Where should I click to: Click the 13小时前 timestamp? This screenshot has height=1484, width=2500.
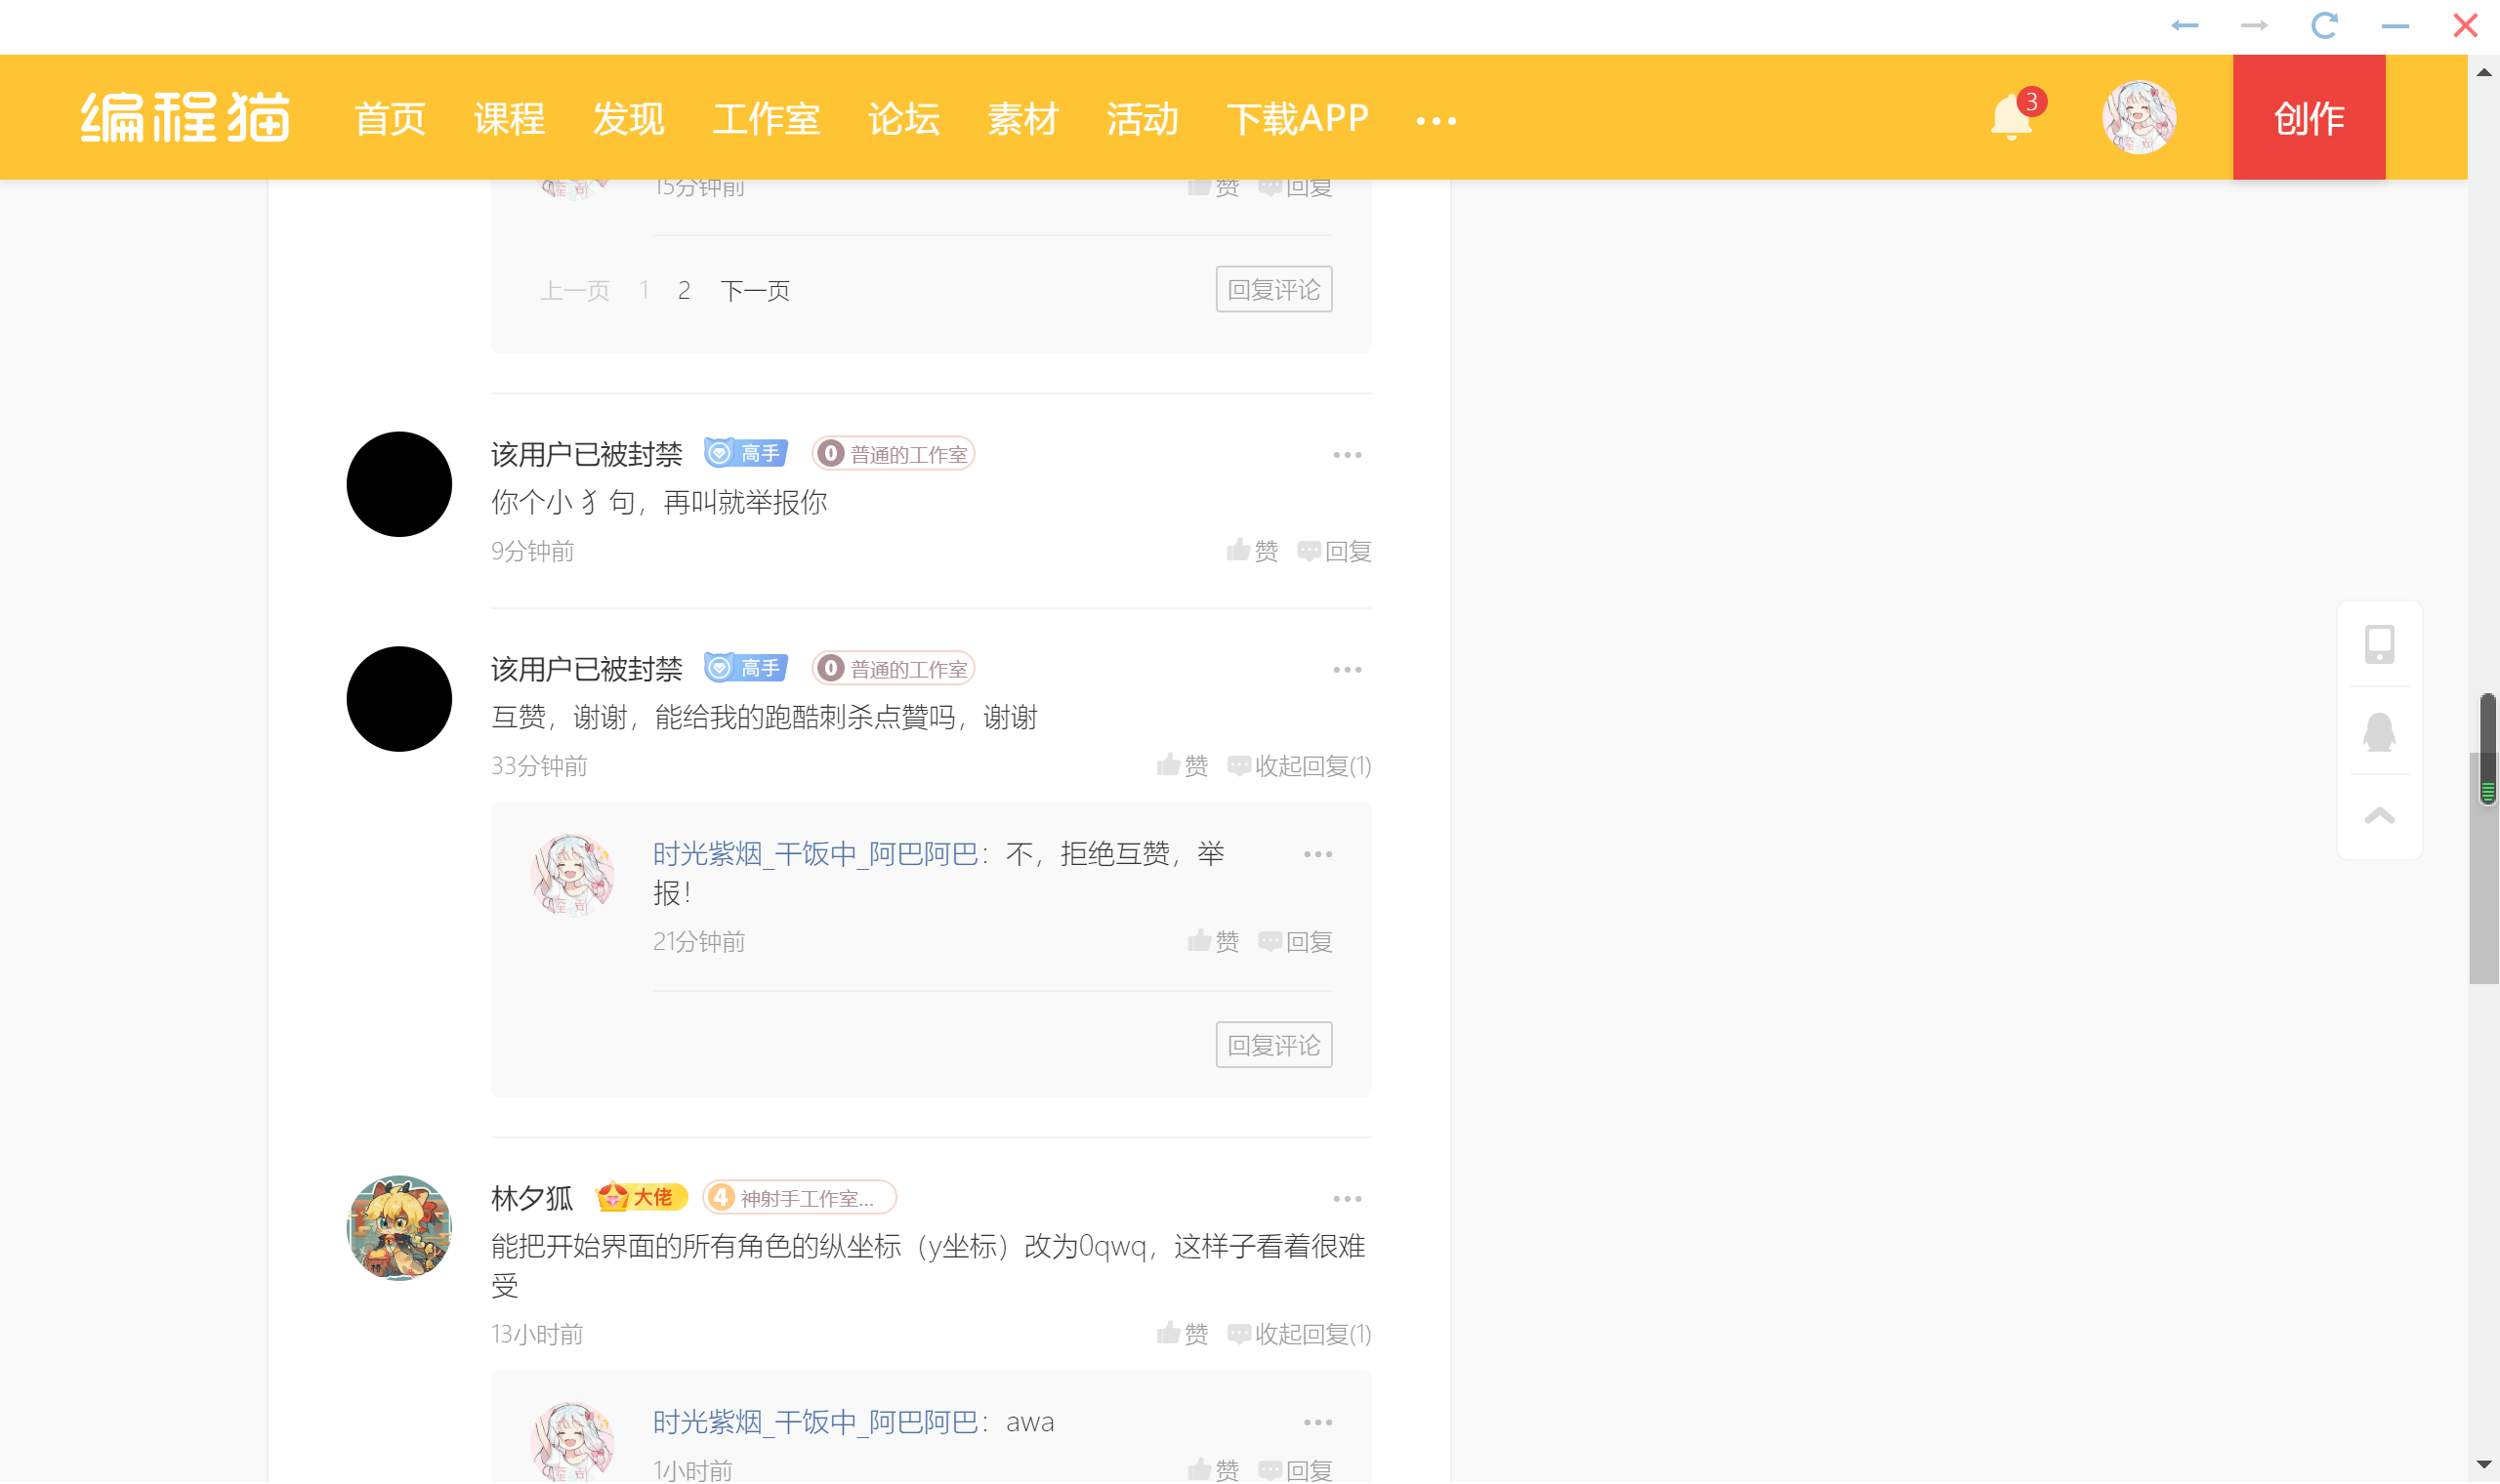537,1334
